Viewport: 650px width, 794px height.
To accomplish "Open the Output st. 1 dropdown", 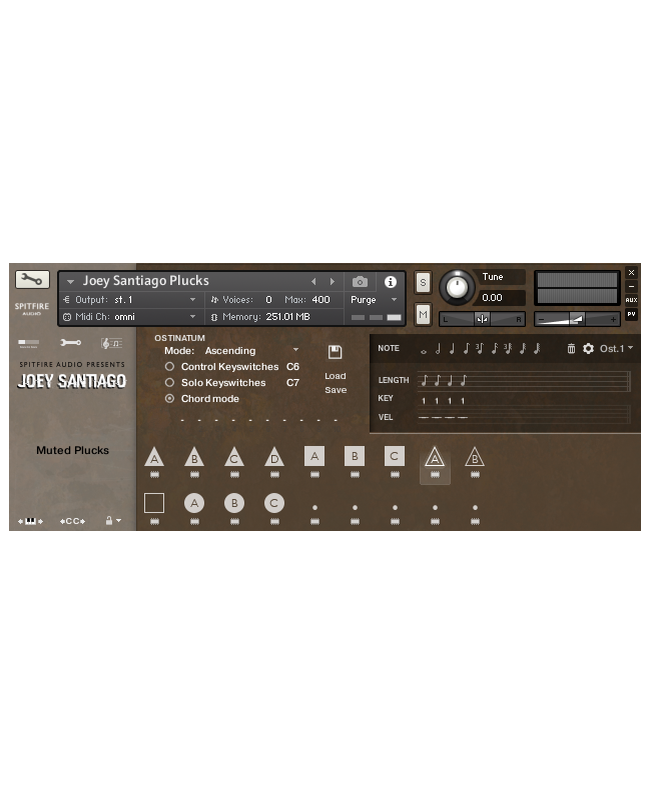I will 132,300.
